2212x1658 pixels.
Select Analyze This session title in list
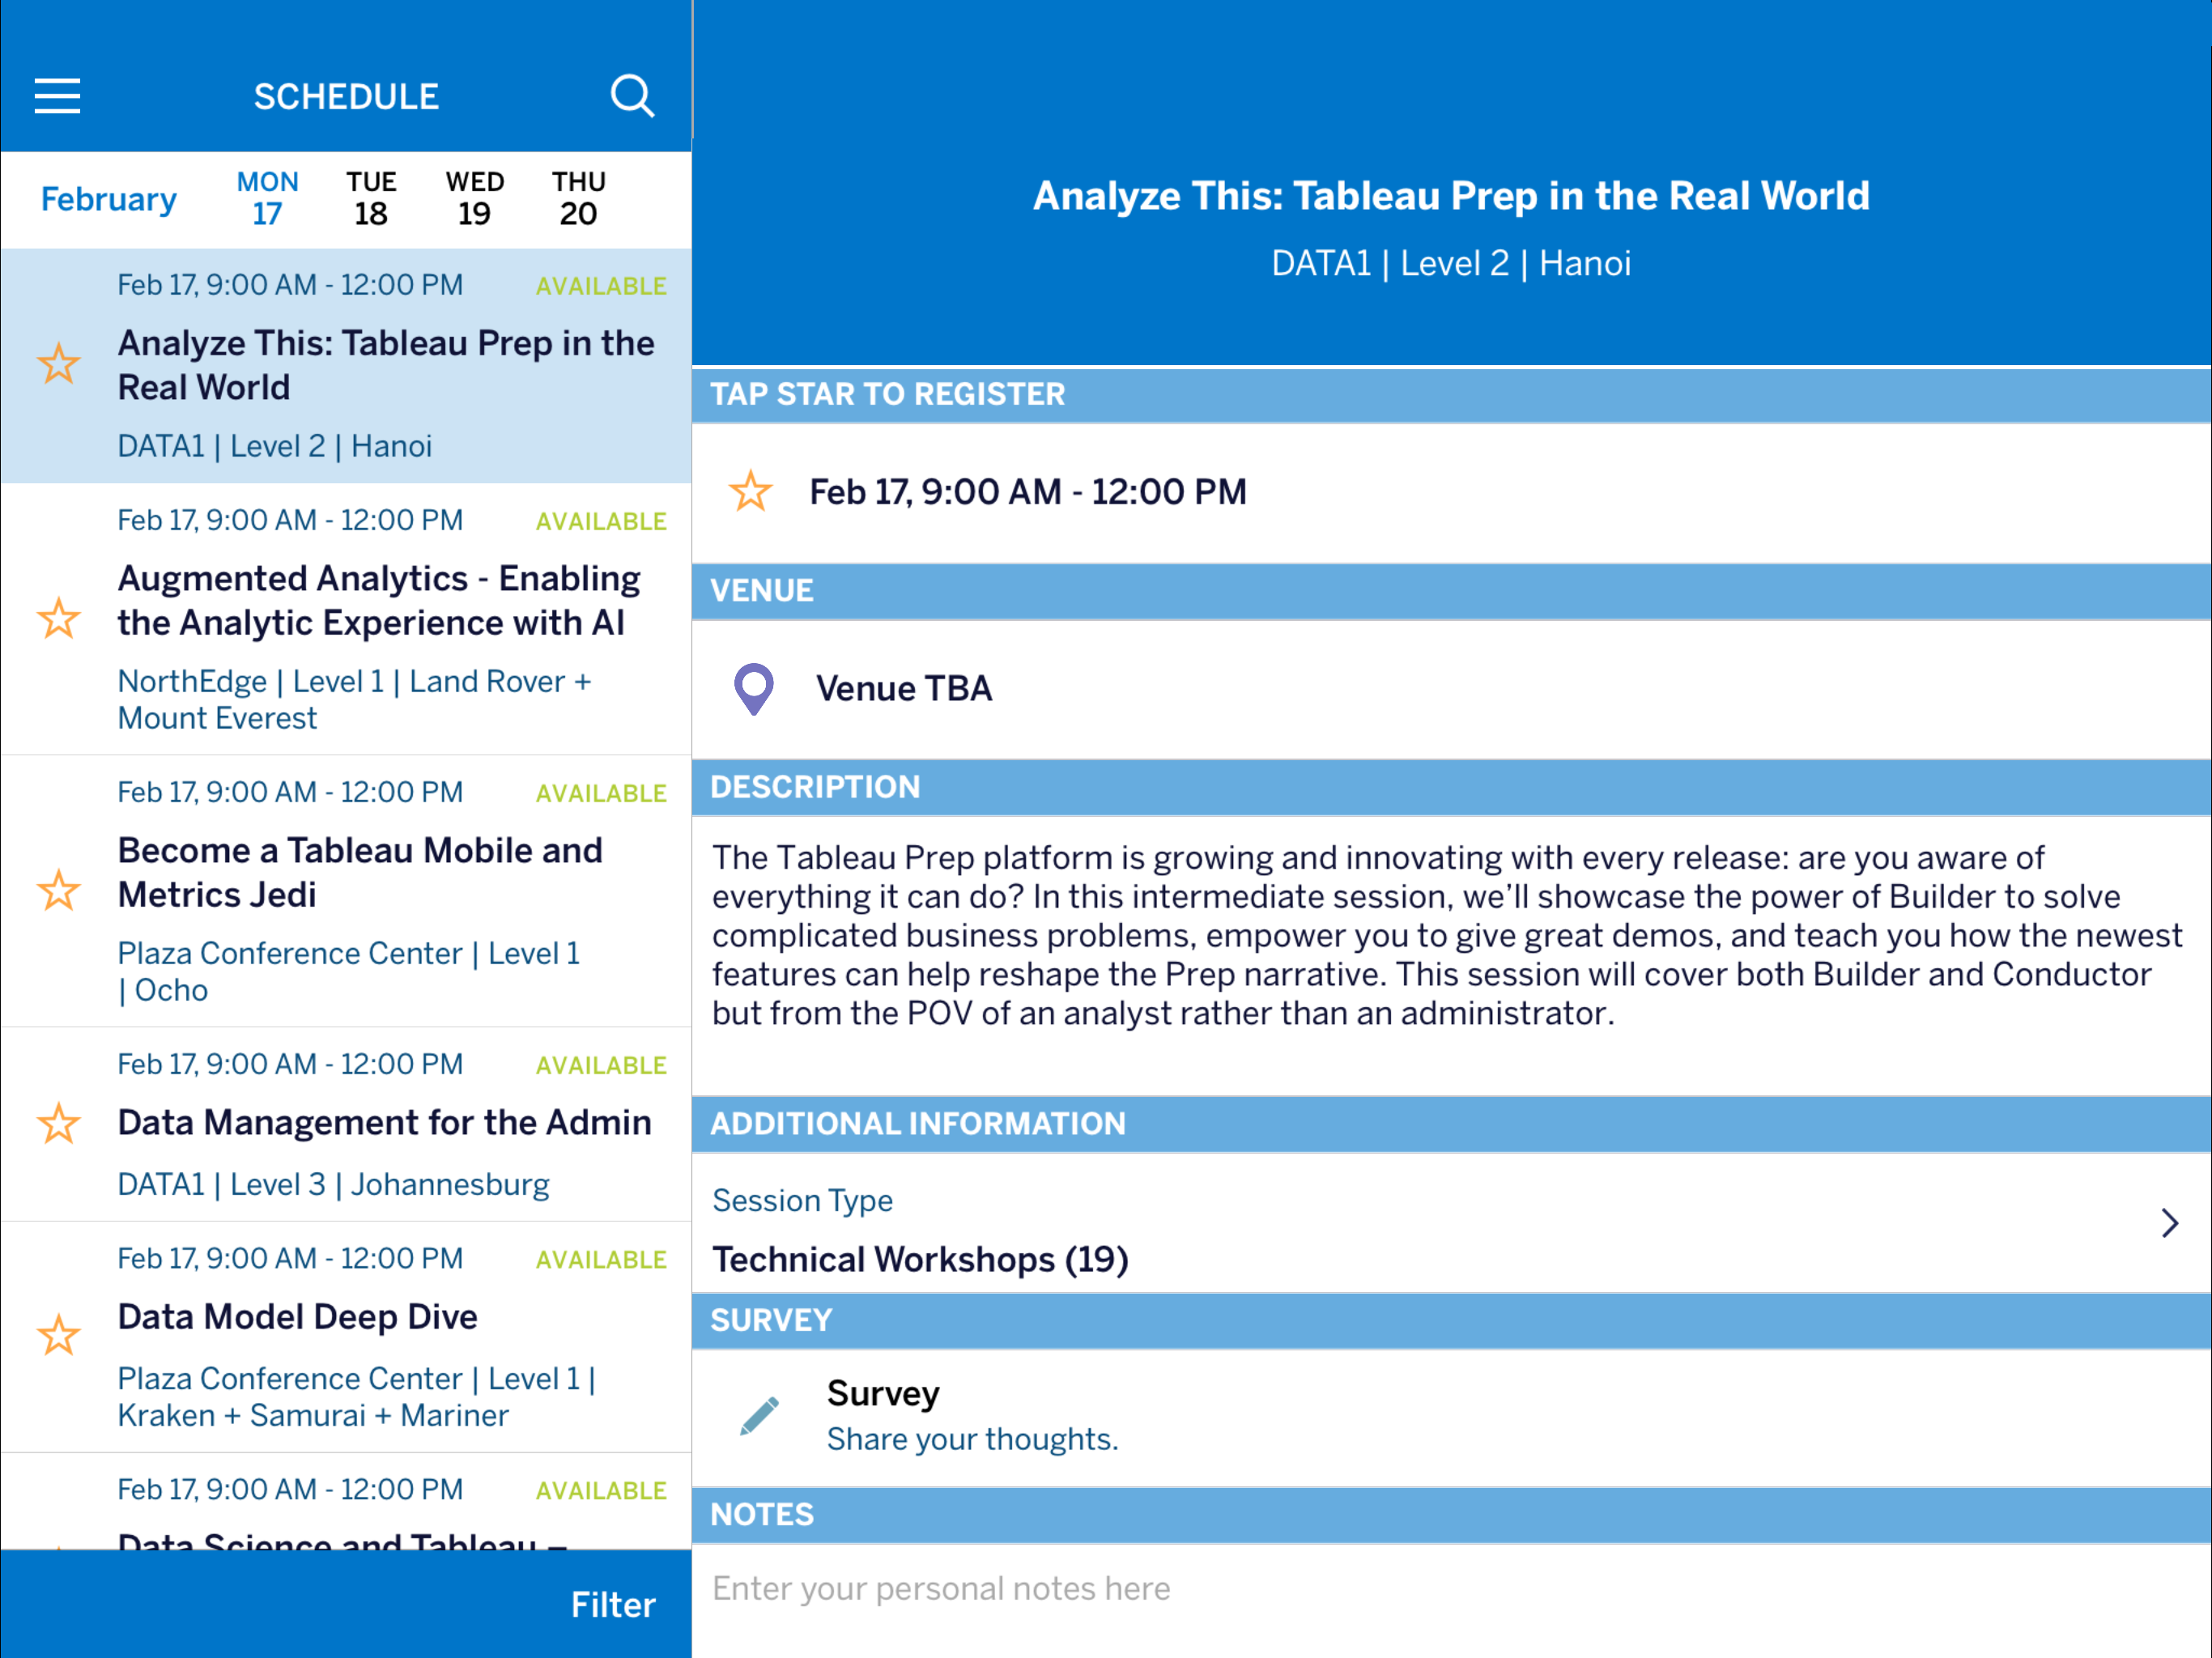[386, 365]
